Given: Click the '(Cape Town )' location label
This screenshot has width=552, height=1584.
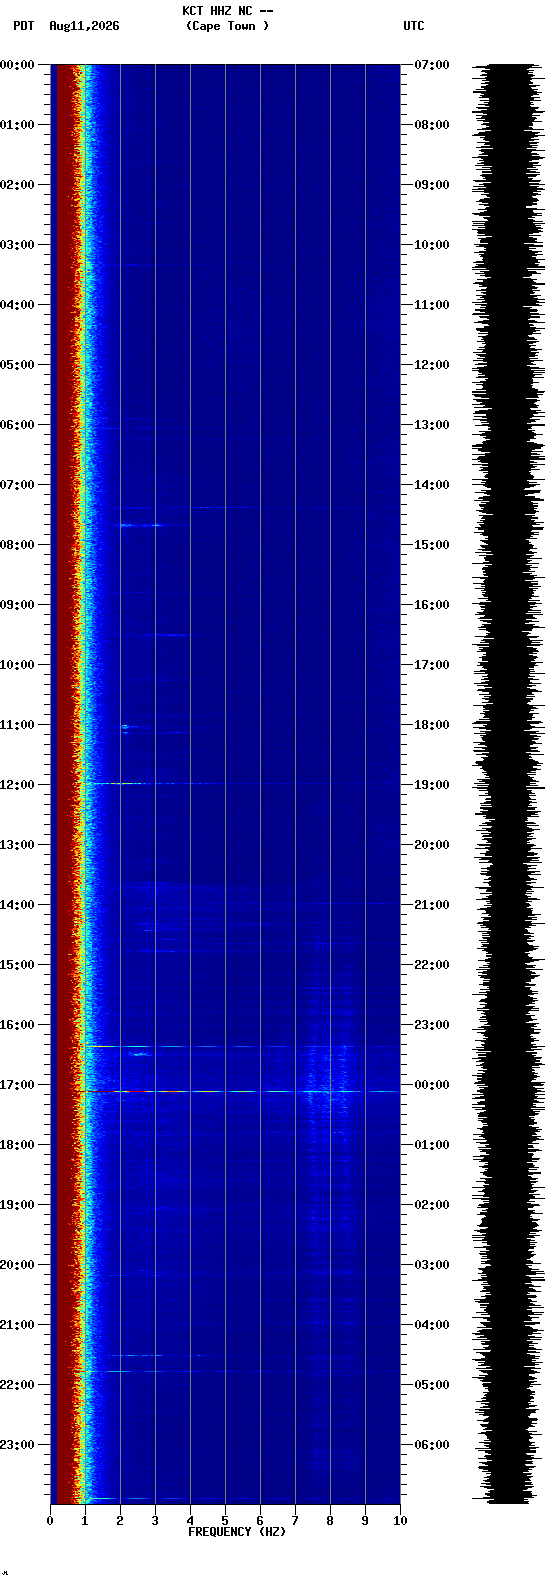Looking at the screenshot, I should 227,26.
